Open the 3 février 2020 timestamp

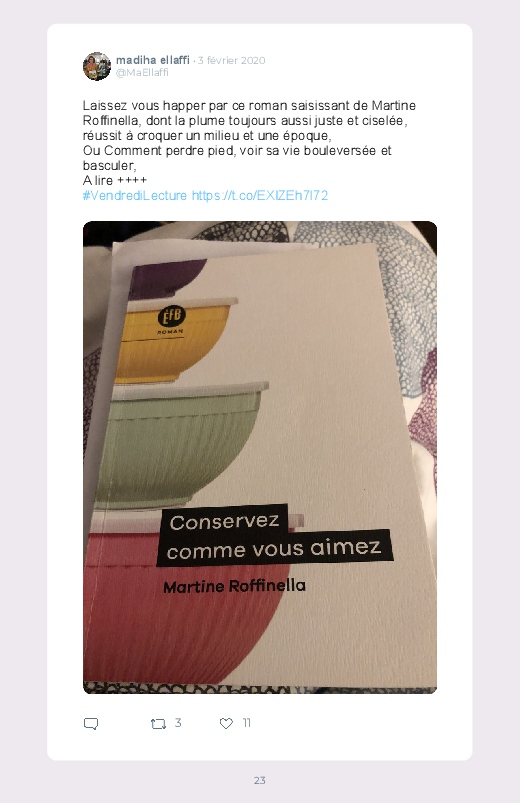coord(232,60)
